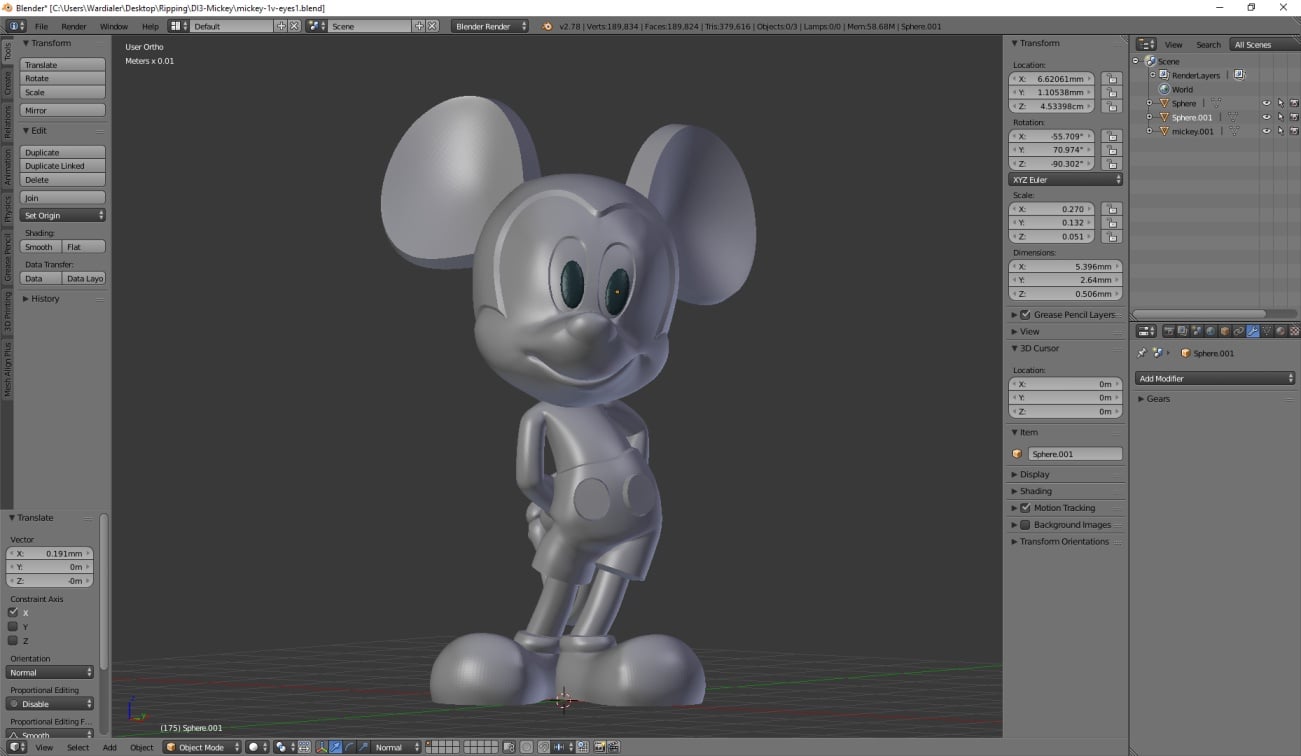Toggle the Background Images checkbox
The width and height of the screenshot is (1301, 756).
click(1025, 524)
